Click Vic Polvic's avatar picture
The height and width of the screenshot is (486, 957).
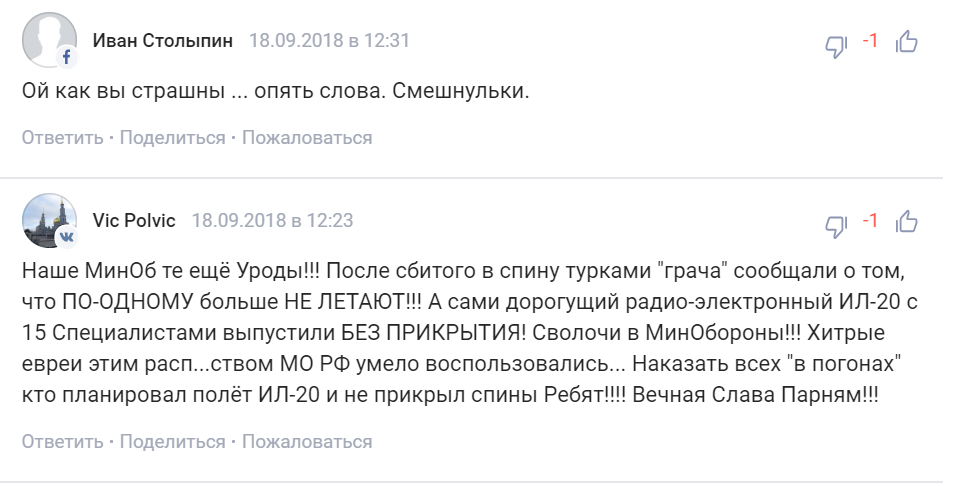pos(46,218)
